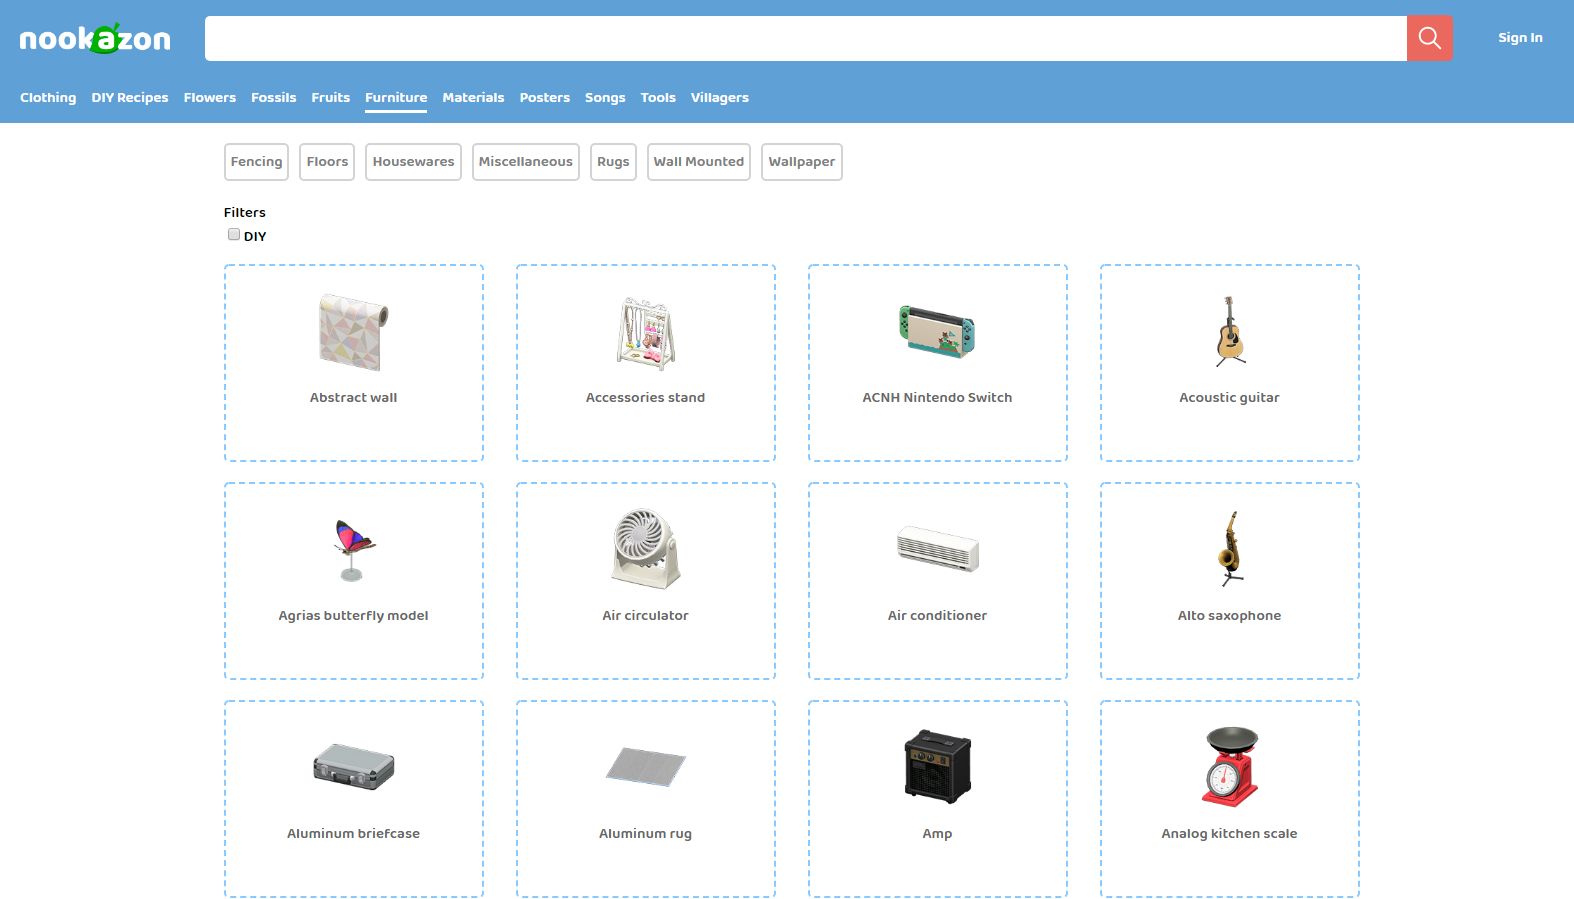Image resolution: width=1574 pixels, height=899 pixels.
Task: Select the Analog kitchen scale image
Action: [1230, 767]
